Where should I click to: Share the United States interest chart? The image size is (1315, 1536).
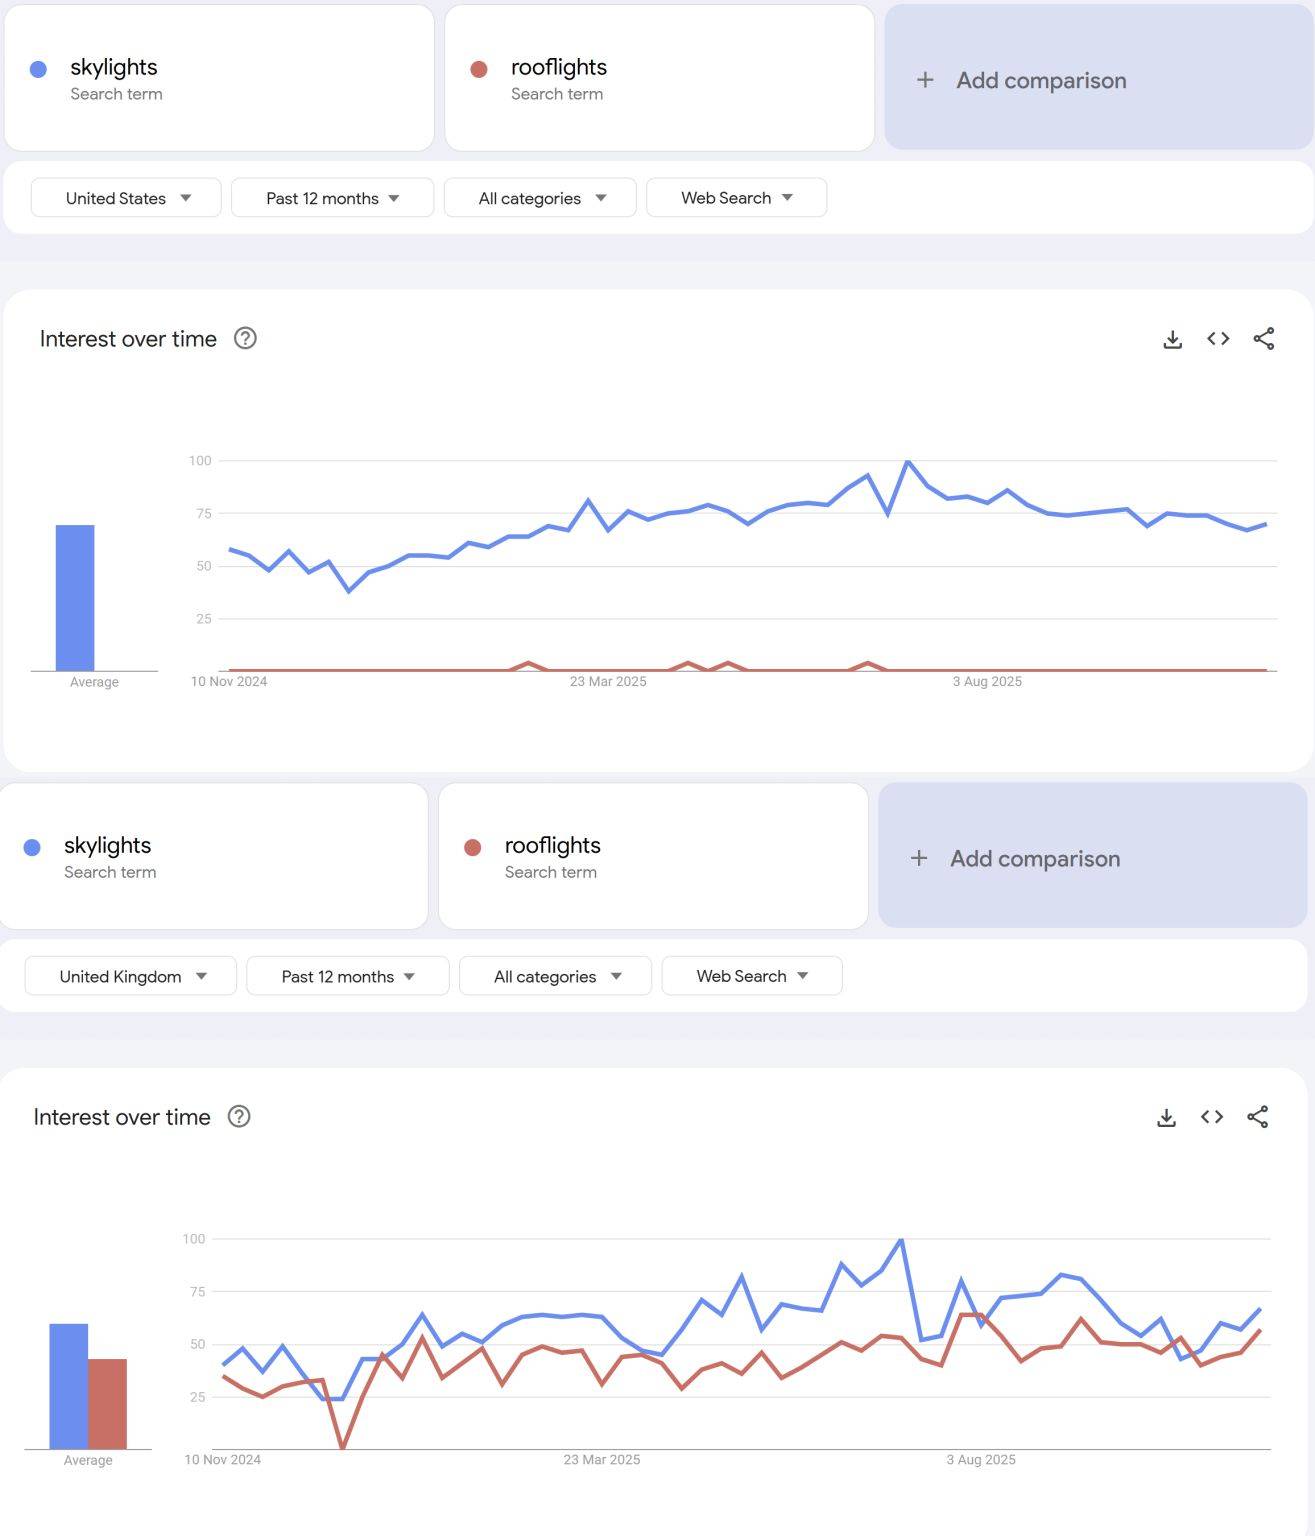point(1264,339)
